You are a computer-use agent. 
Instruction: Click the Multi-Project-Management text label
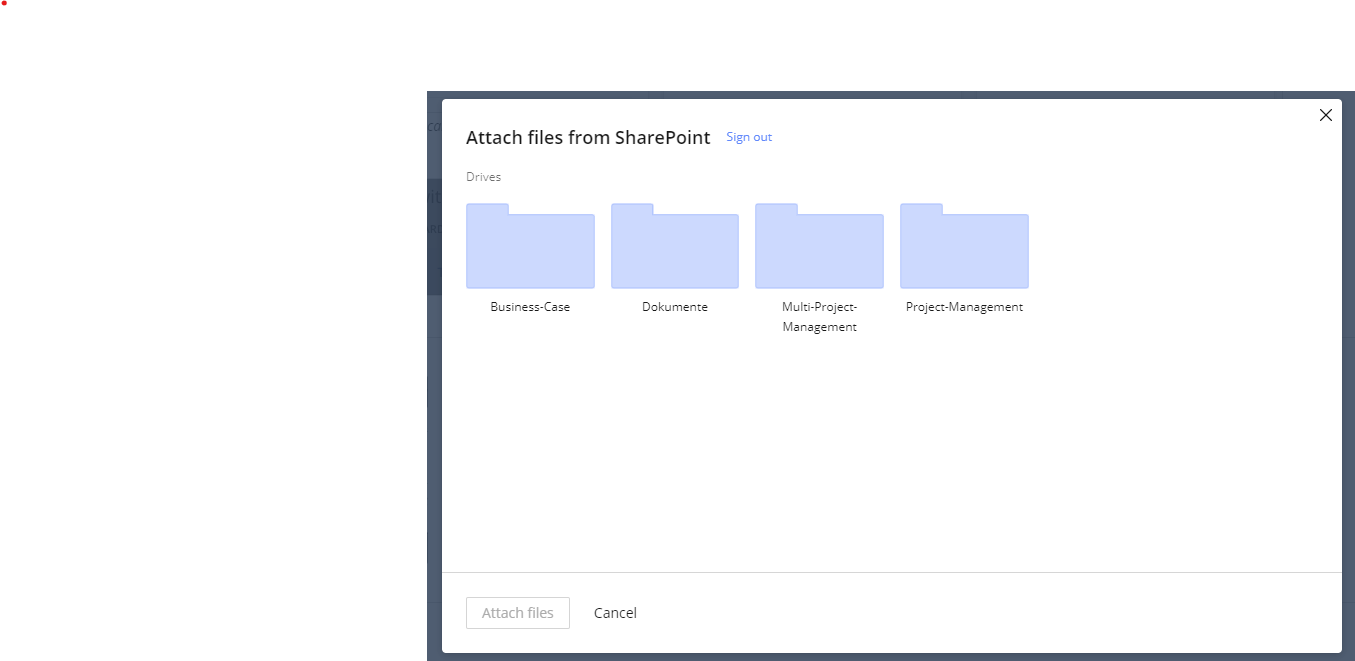click(819, 317)
